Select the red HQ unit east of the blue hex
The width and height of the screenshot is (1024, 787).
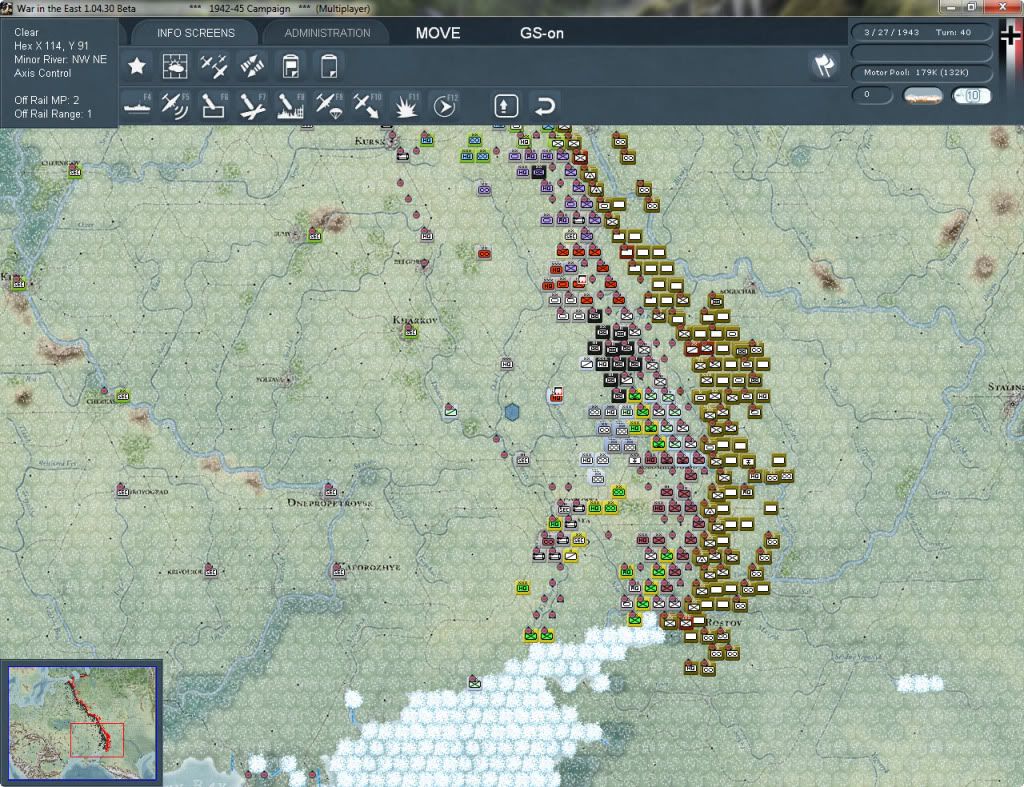(x=556, y=394)
